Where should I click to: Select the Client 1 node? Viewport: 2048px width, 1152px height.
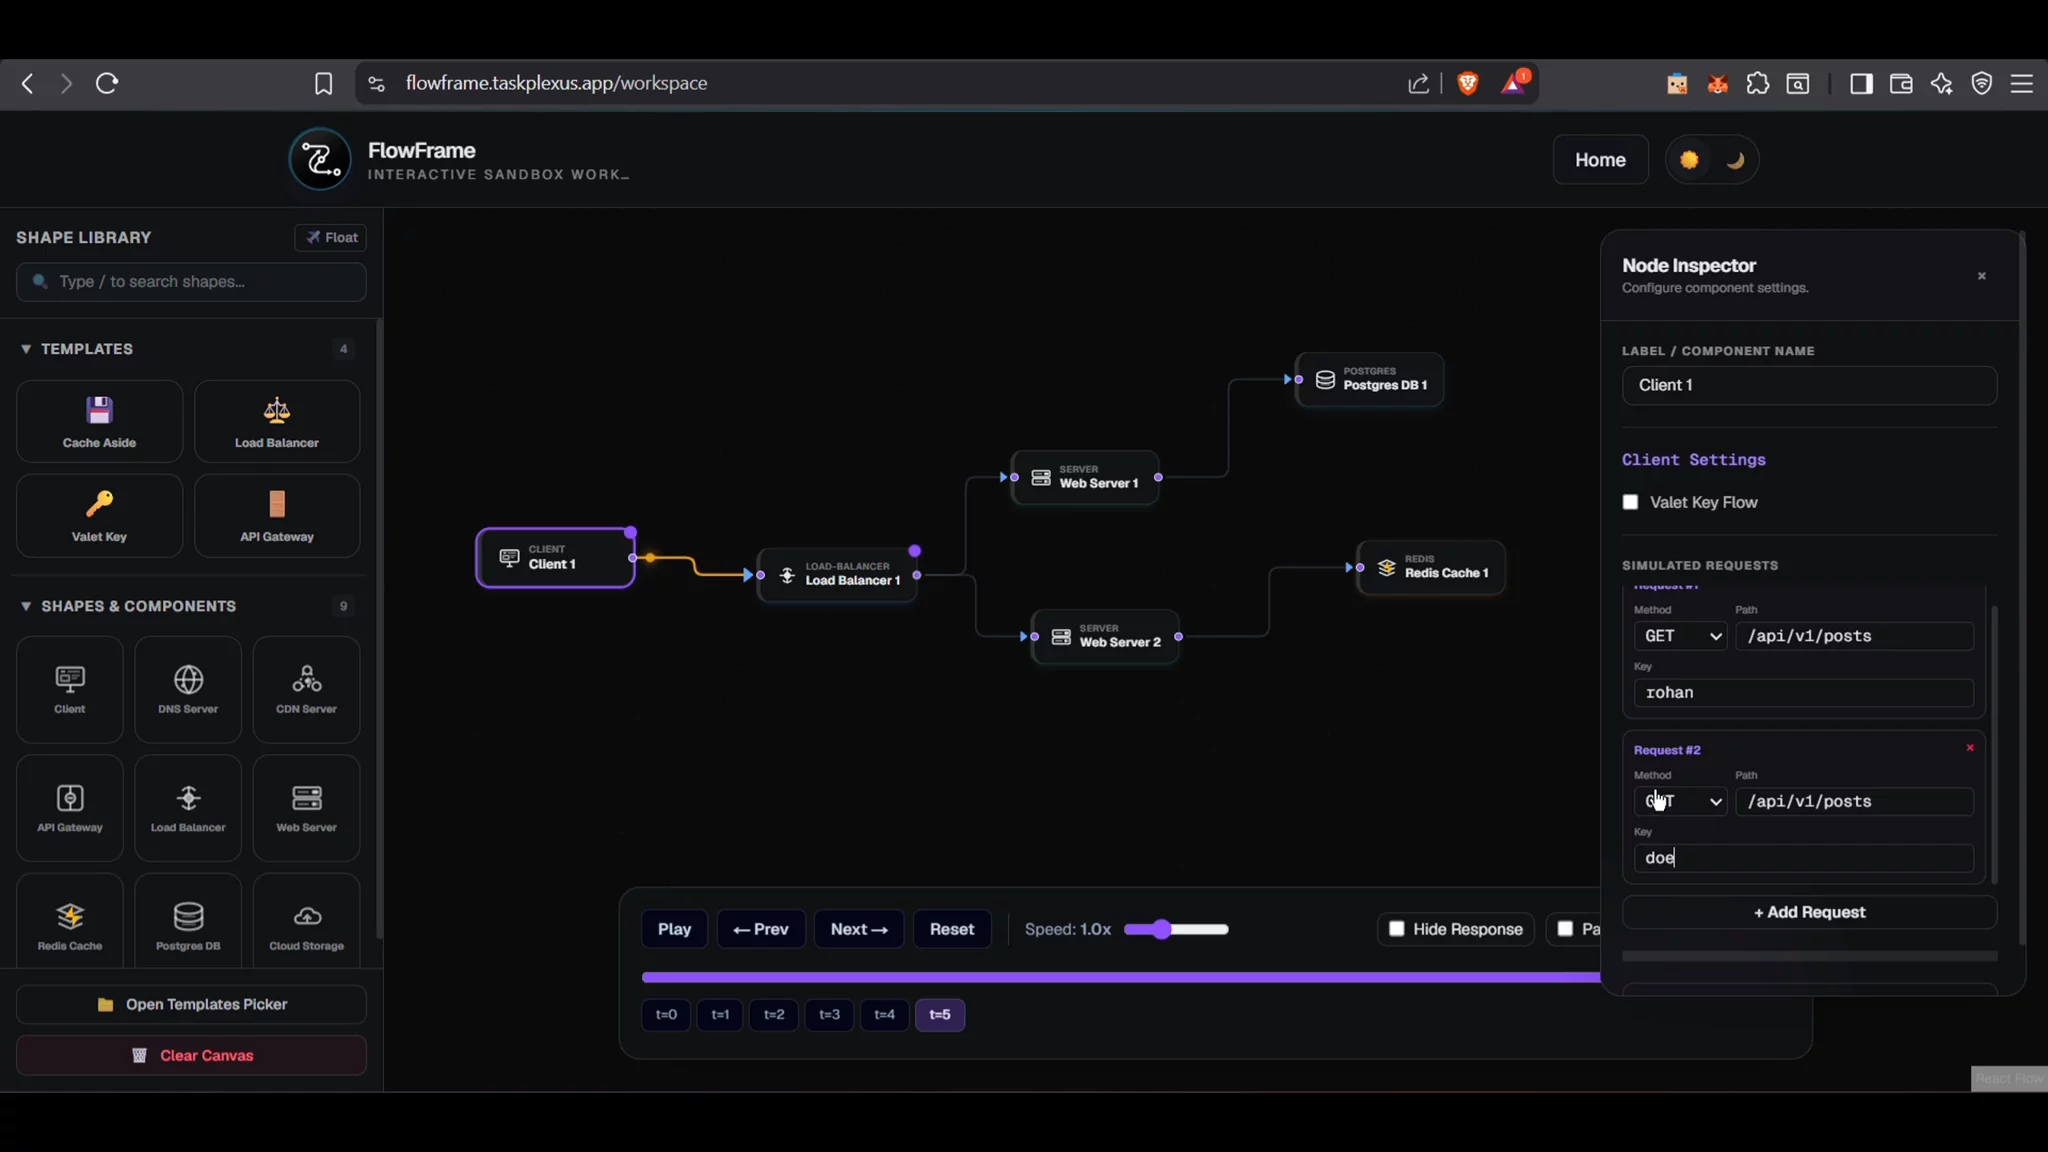pos(556,557)
